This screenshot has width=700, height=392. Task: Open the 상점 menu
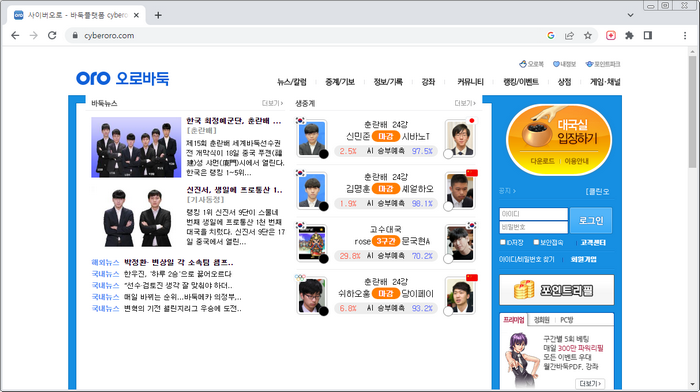pos(564,82)
